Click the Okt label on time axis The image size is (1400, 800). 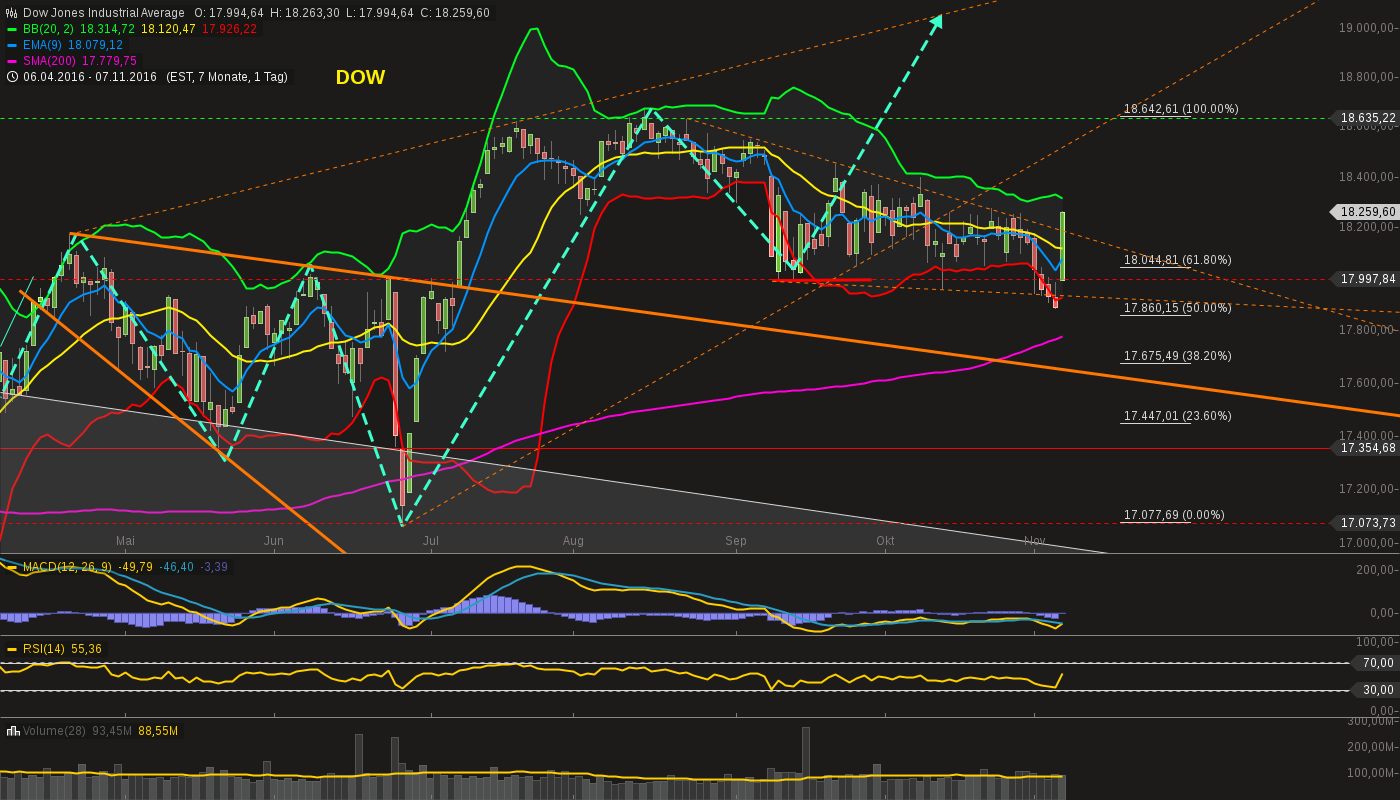(885, 541)
